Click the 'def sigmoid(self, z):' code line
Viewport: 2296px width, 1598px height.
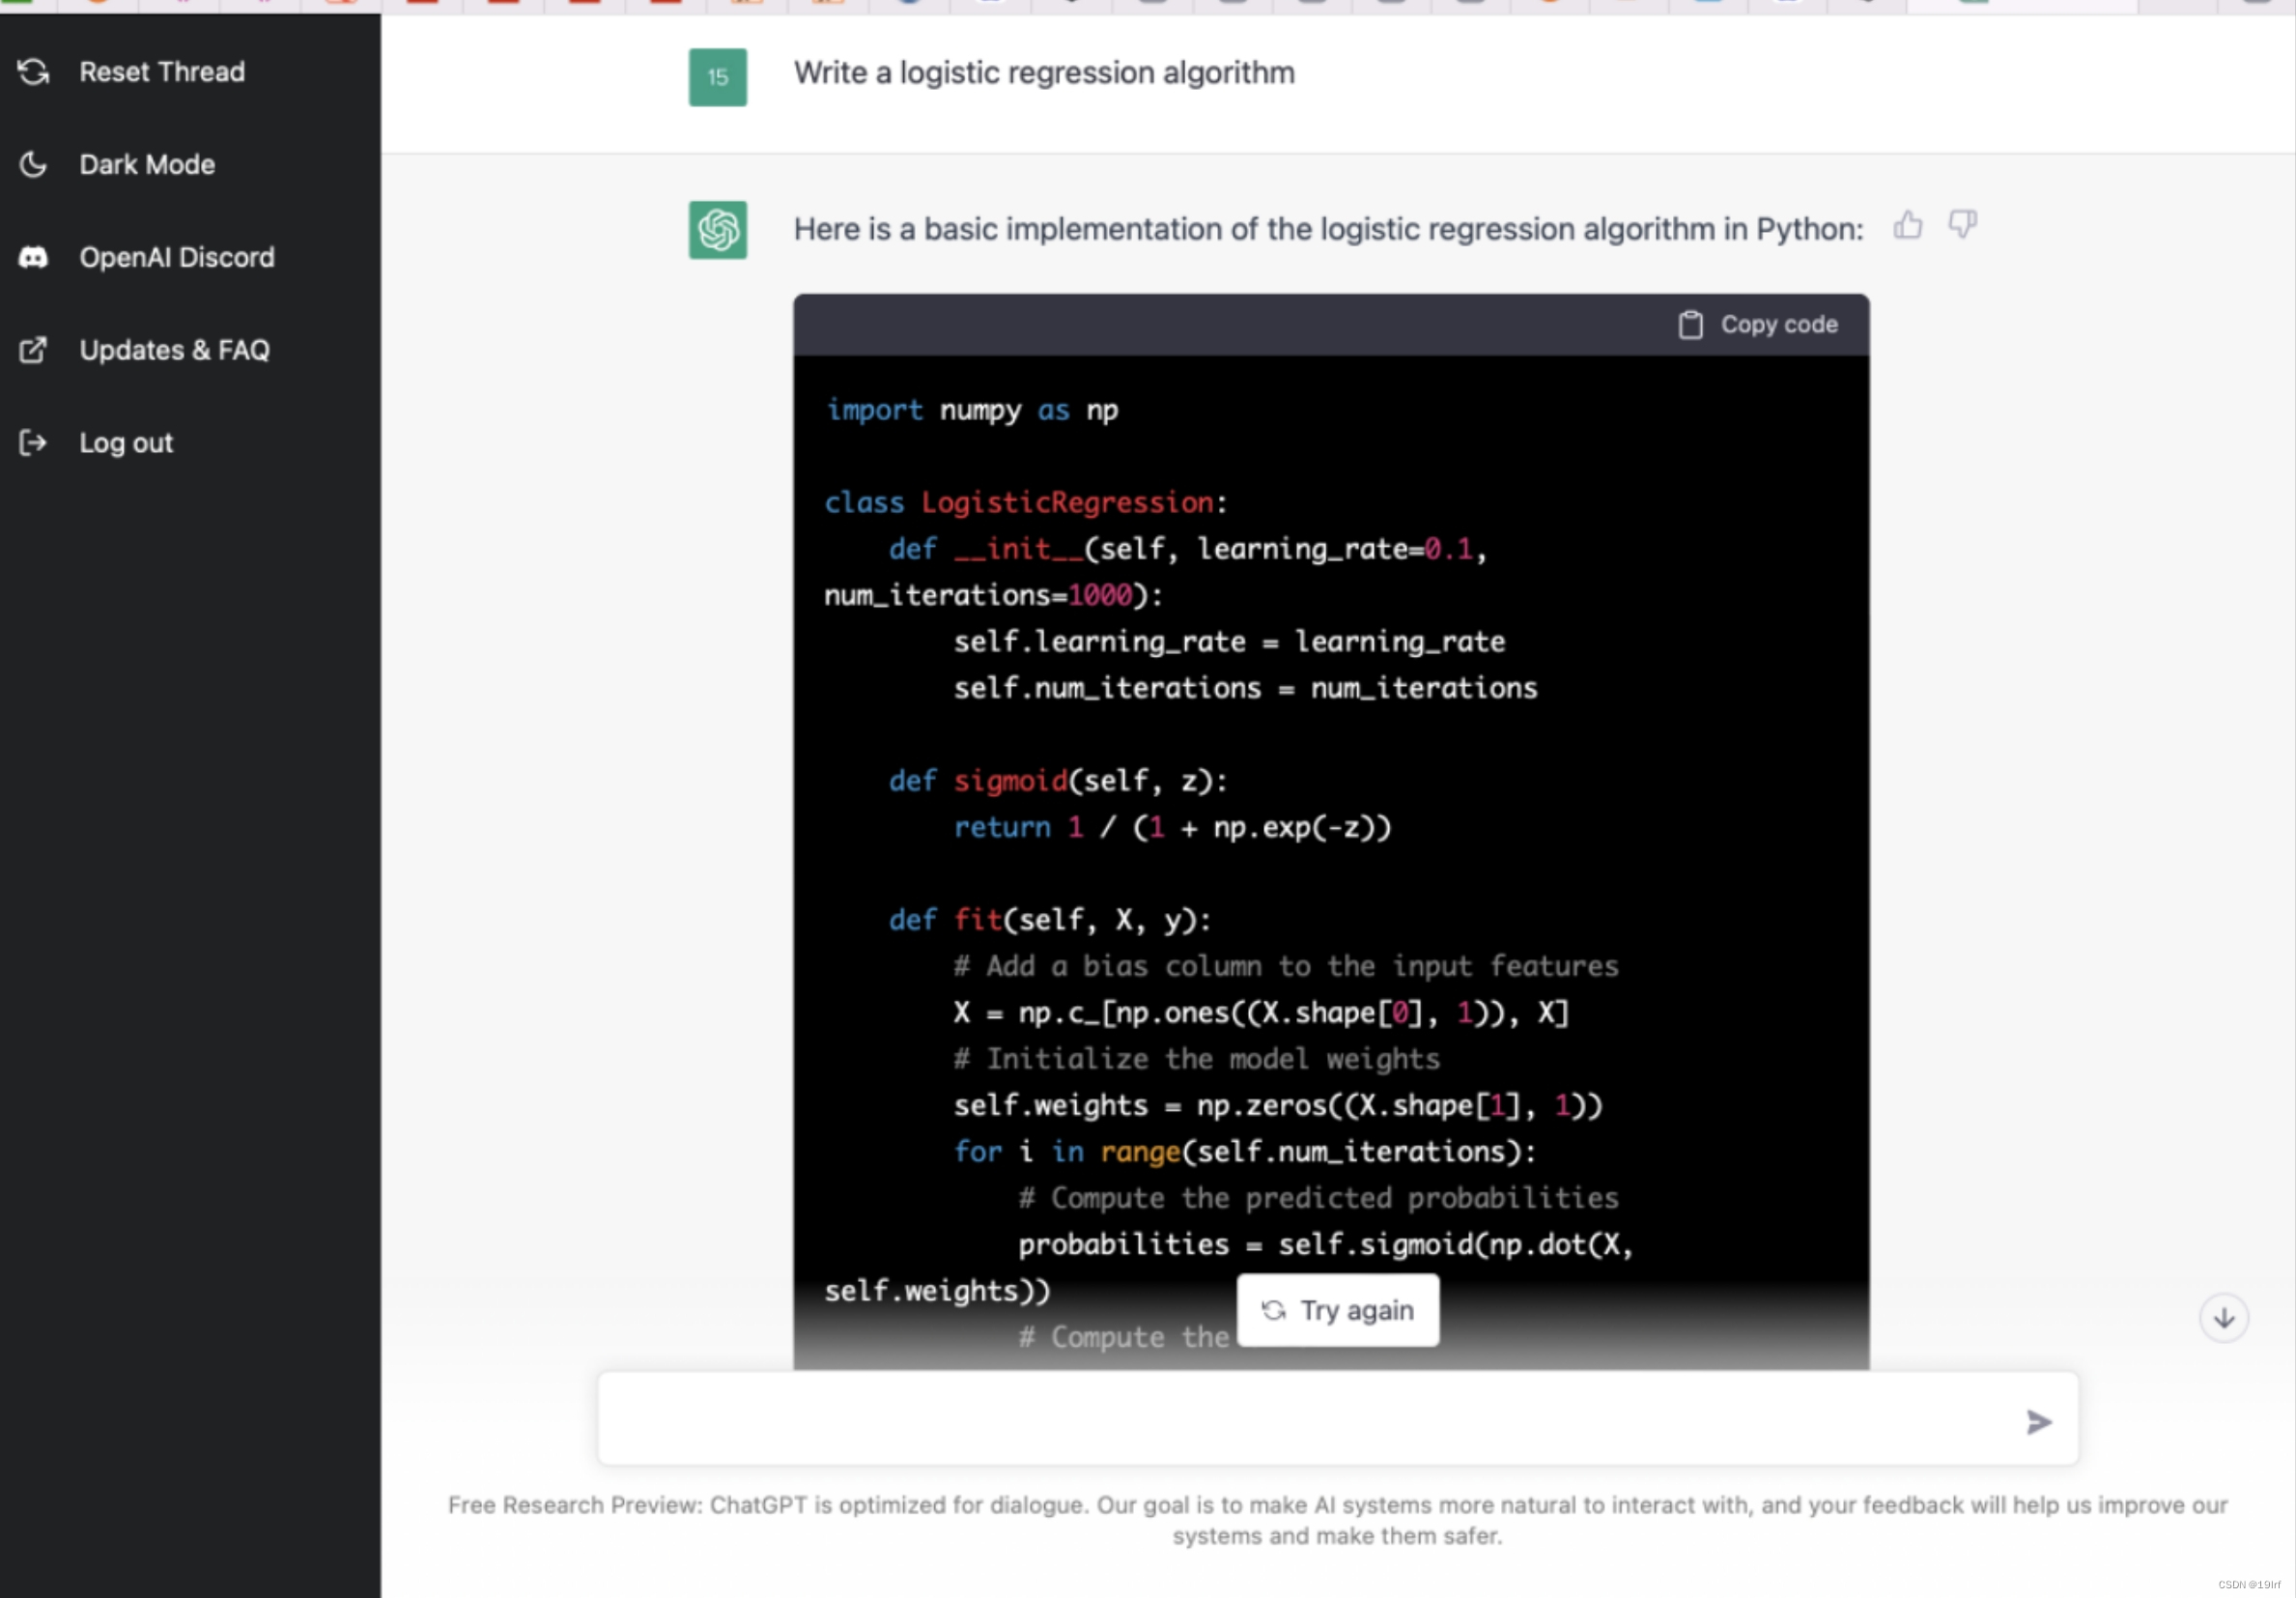pos(1058,781)
